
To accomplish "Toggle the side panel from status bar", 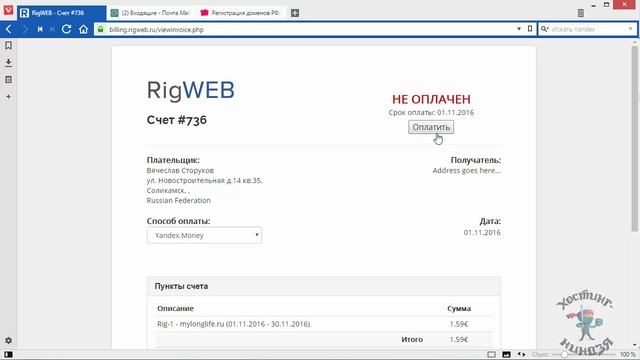I will [x=8, y=354].
